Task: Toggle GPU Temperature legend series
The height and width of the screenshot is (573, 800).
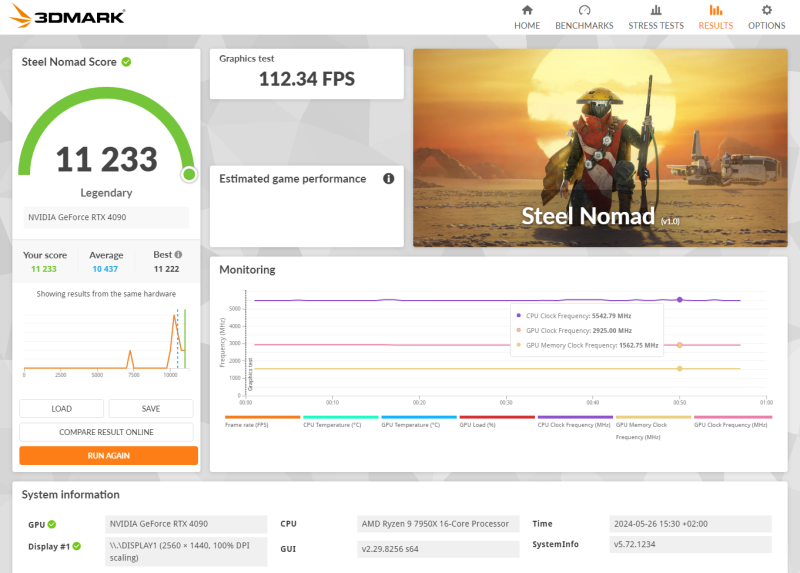Action: 418,421
